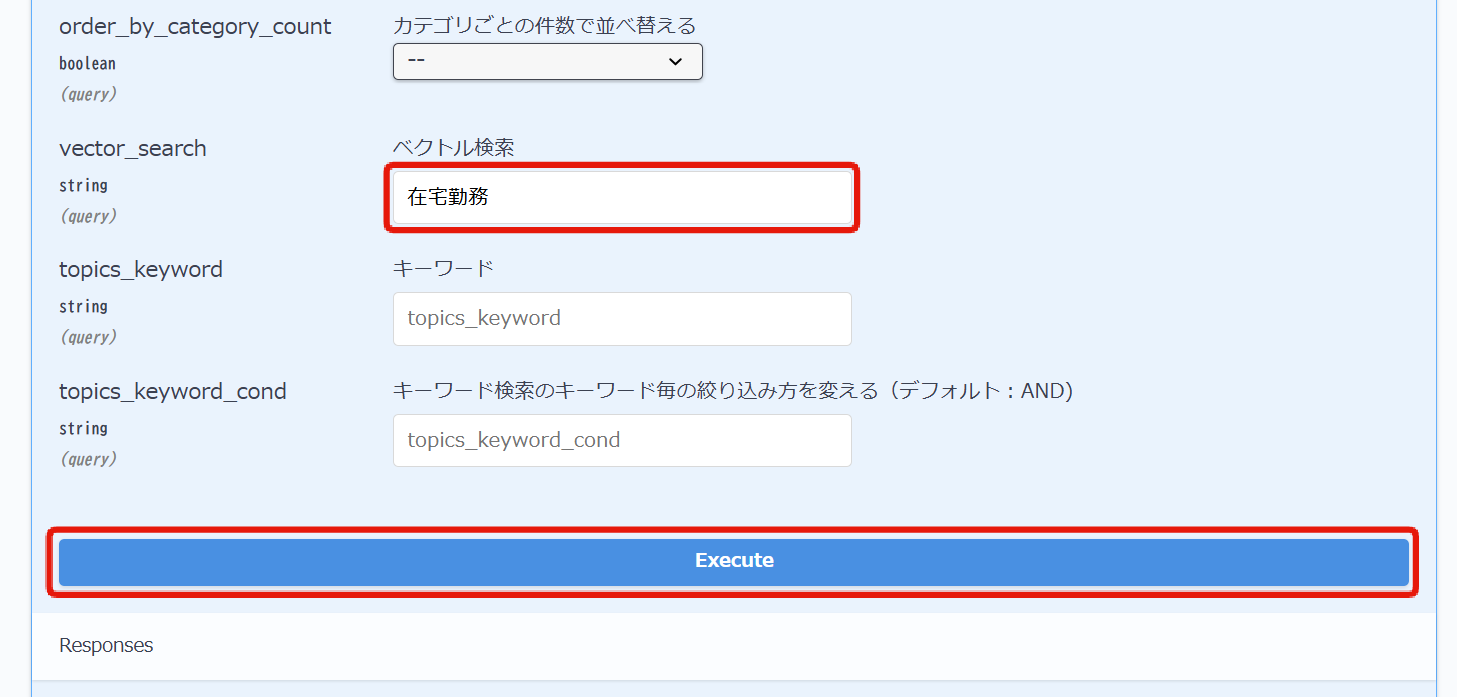Image resolution: width=1457 pixels, height=697 pixels.
Task: Click the topics_keyword parameter name label
Action: 140,269
